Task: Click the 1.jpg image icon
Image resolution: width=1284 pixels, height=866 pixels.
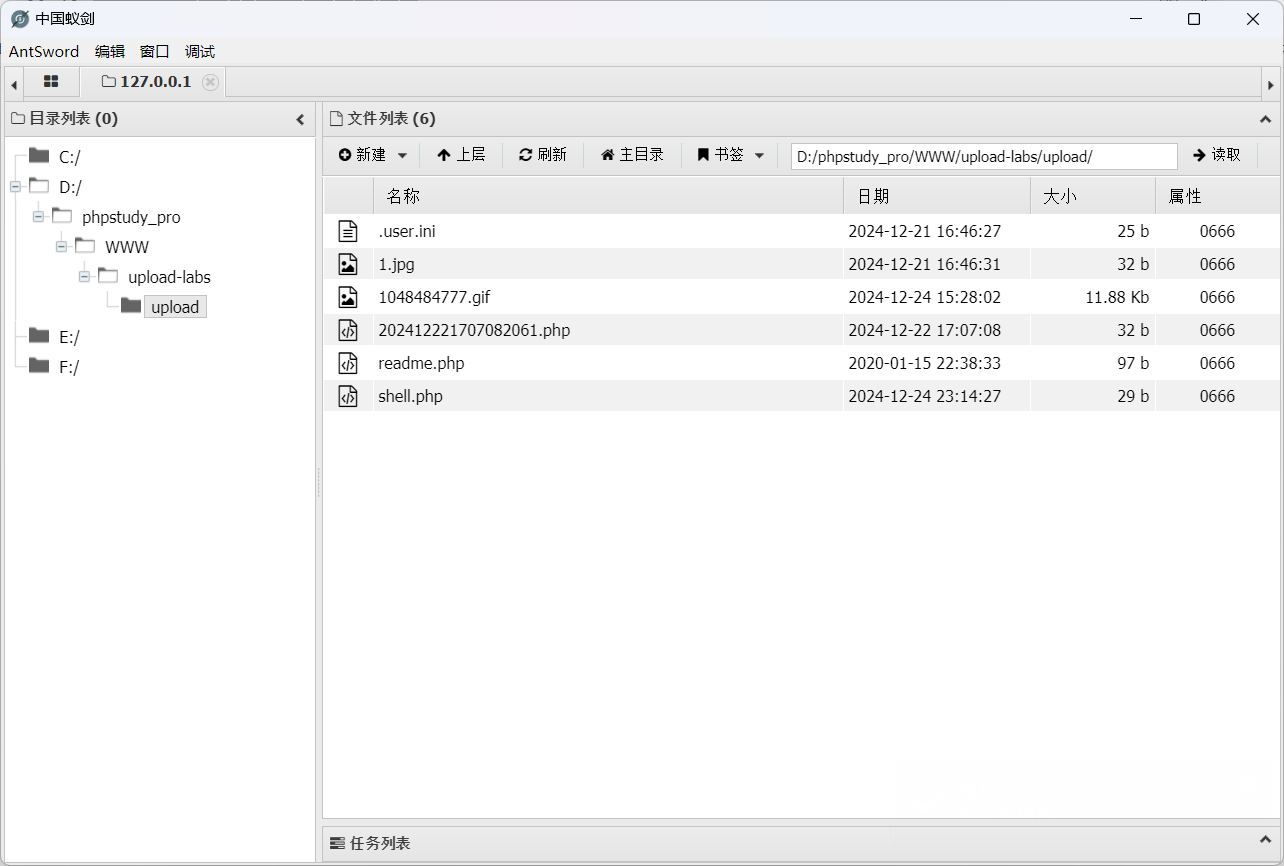Action: pos(347,264)
